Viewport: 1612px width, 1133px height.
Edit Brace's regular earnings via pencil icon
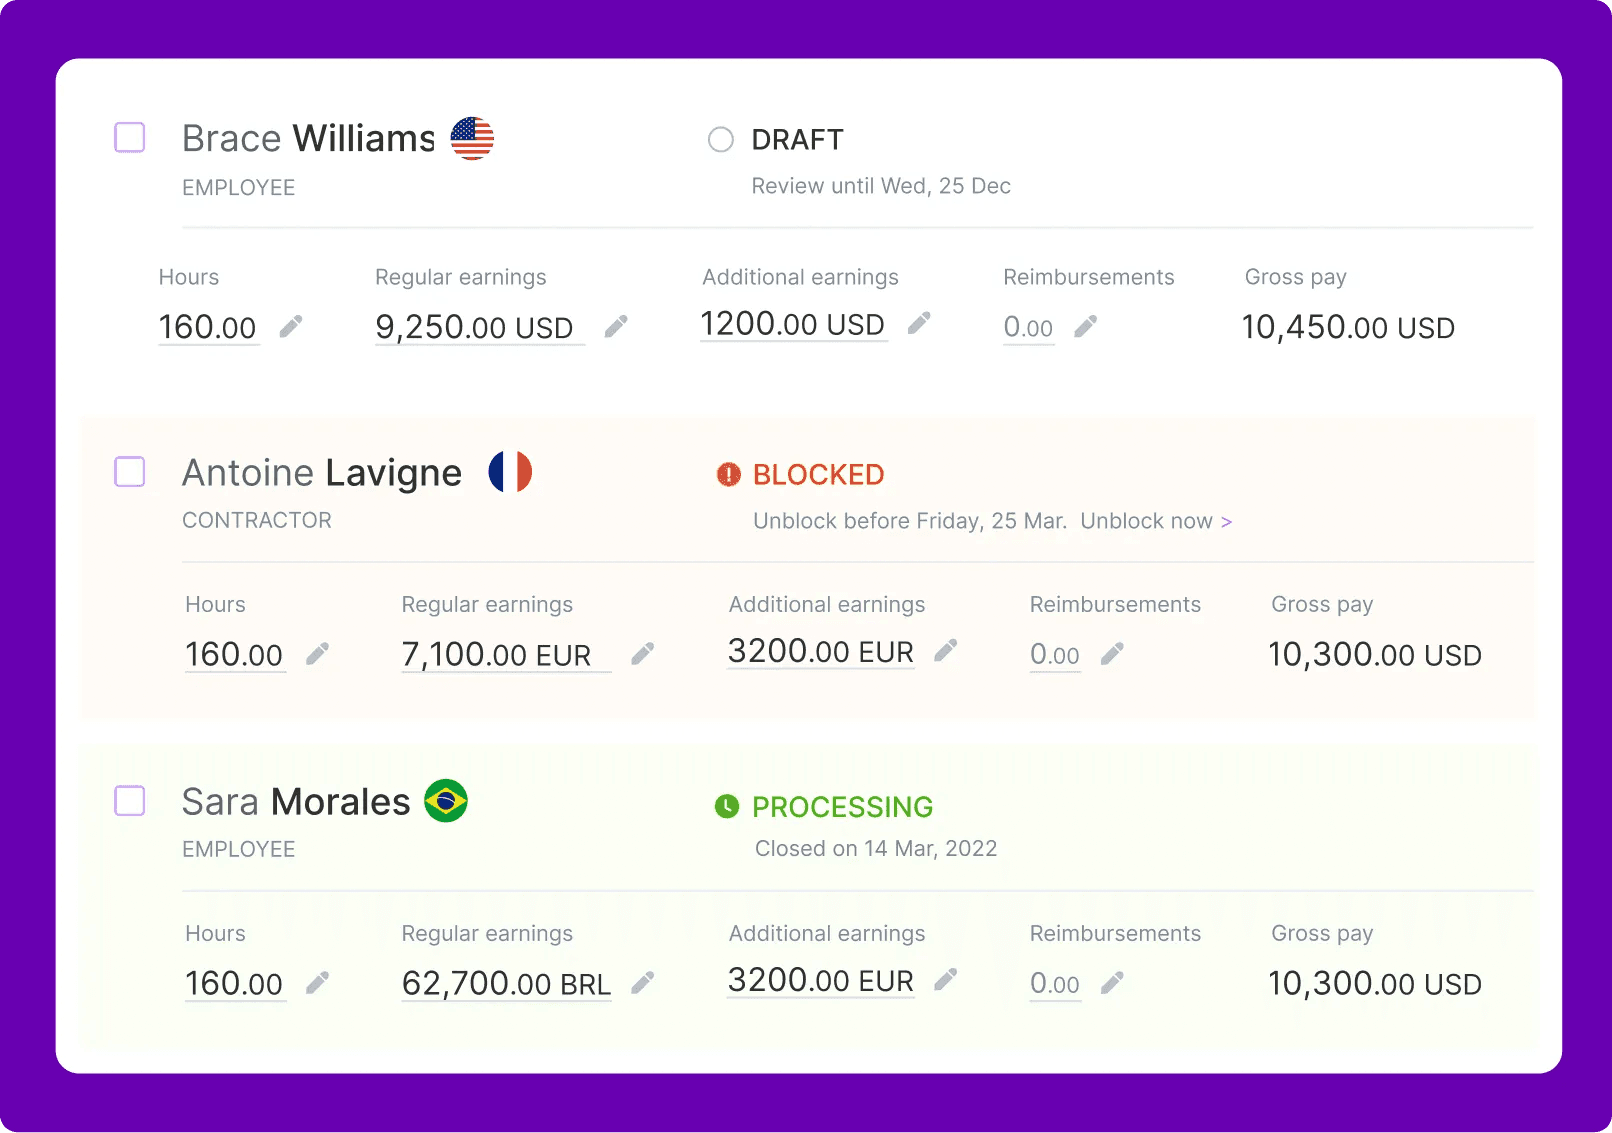click(x=616, y=325)
